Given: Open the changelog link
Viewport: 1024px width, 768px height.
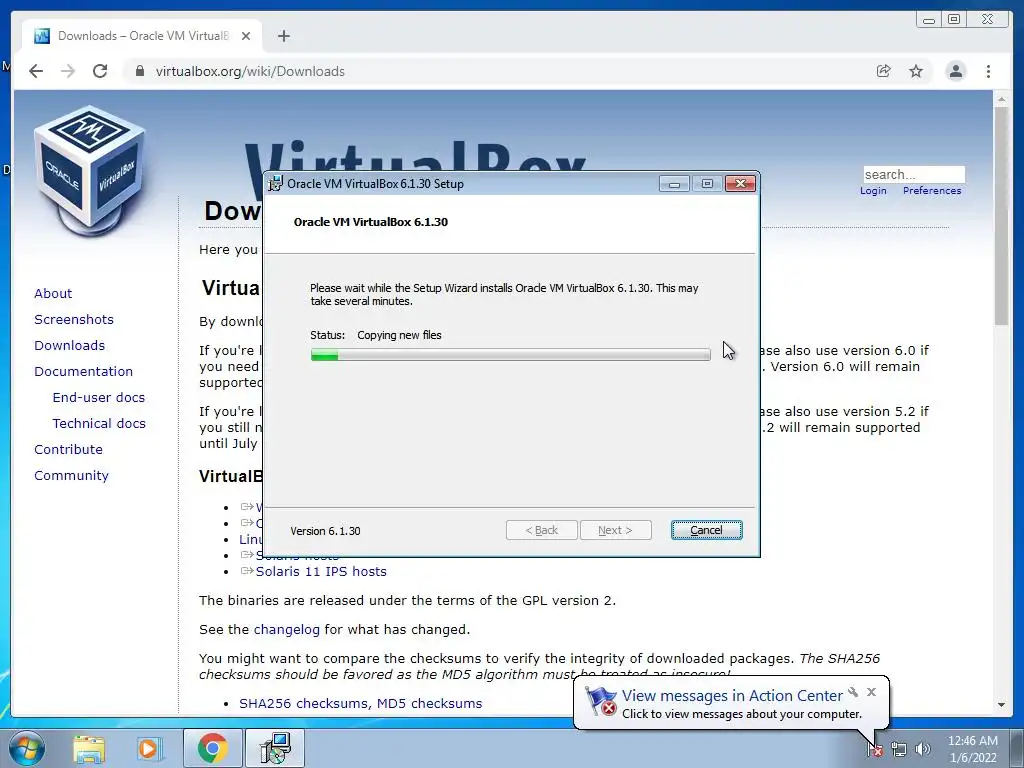Looking at the screenshot, I should (287, 630).
